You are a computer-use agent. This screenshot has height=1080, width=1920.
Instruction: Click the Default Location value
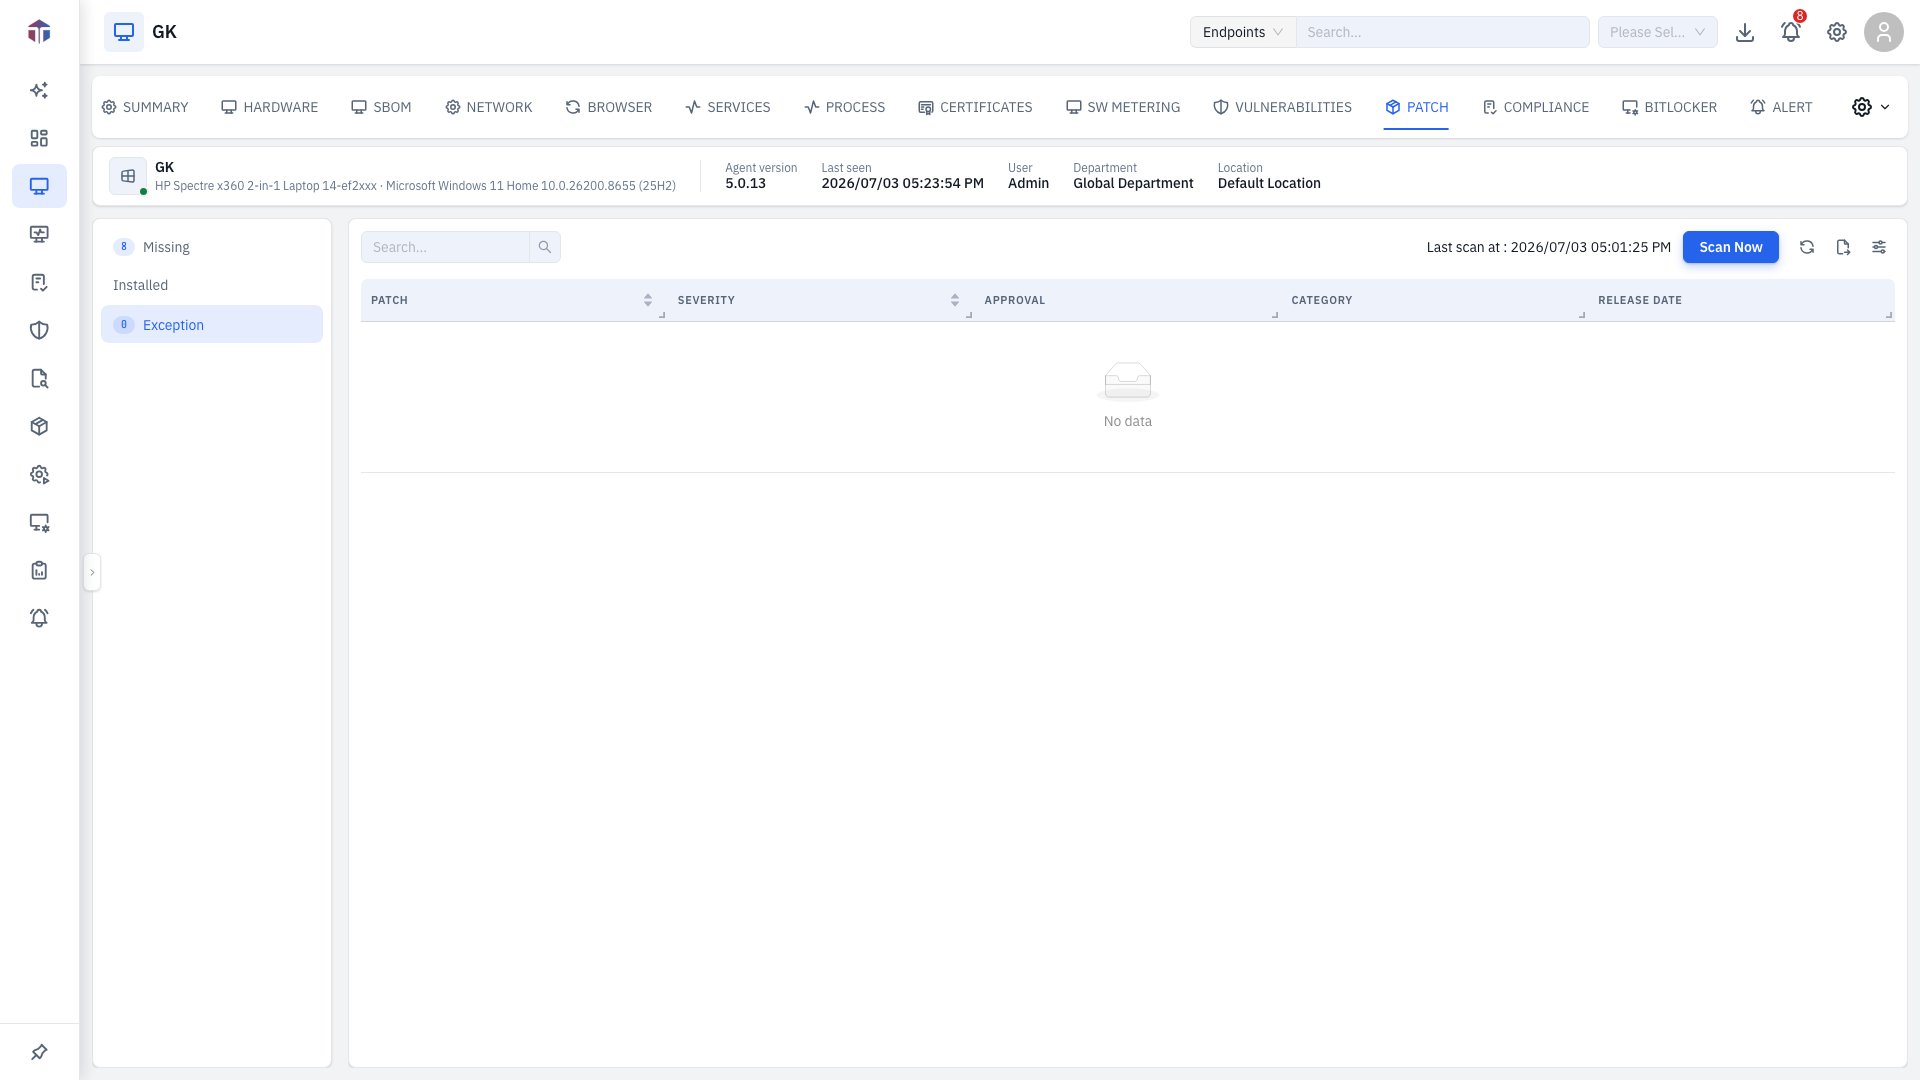point(1269,183)
